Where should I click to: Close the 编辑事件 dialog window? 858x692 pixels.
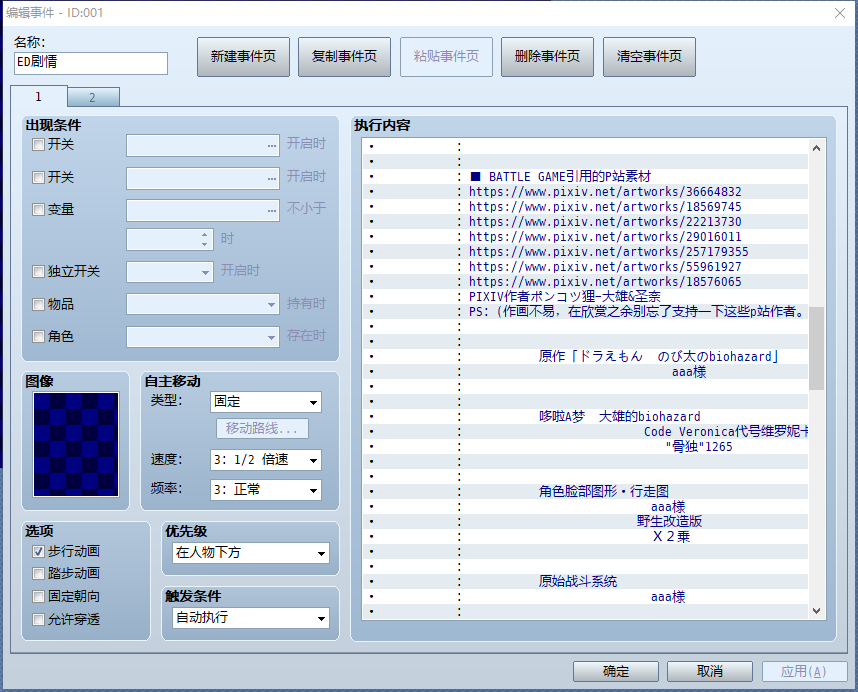point(840,13)
